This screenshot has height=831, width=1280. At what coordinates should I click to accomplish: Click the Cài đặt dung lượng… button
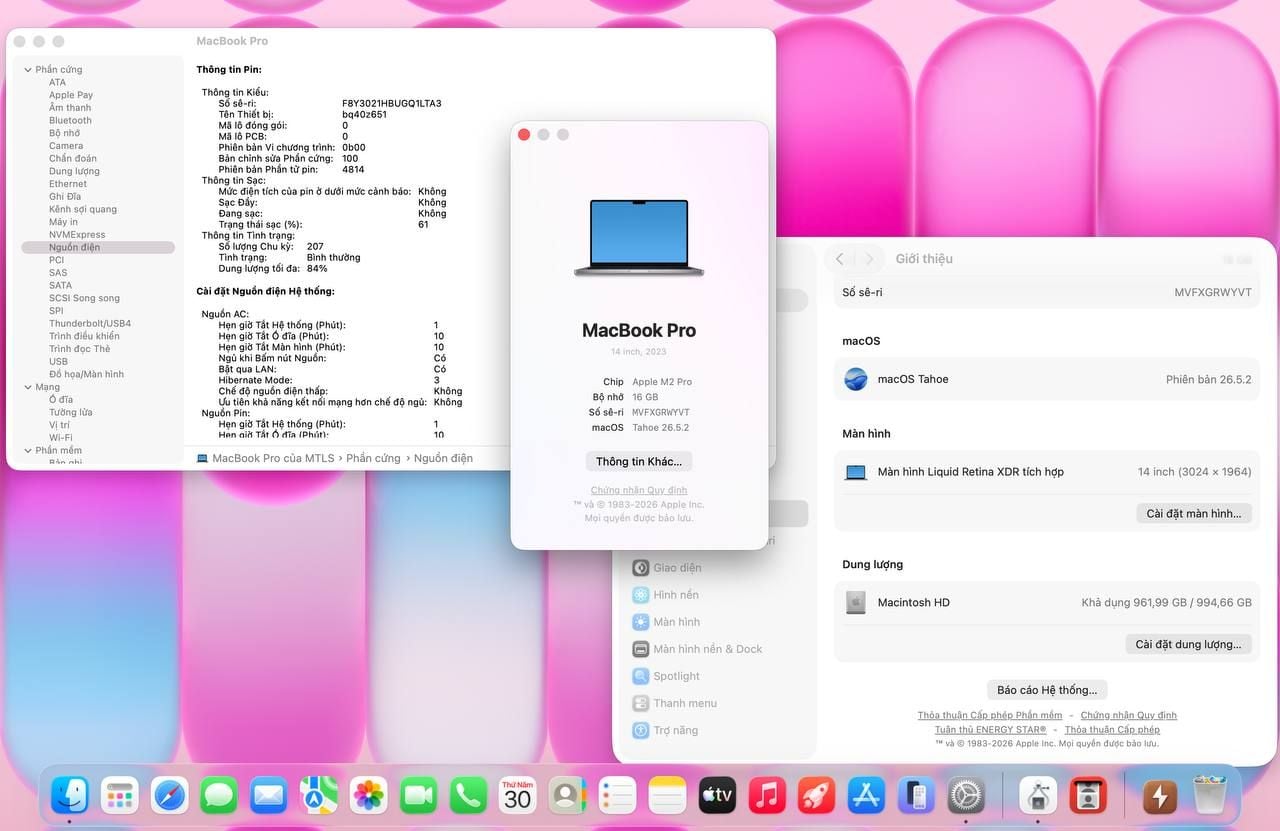click(x=1188, y=645)
